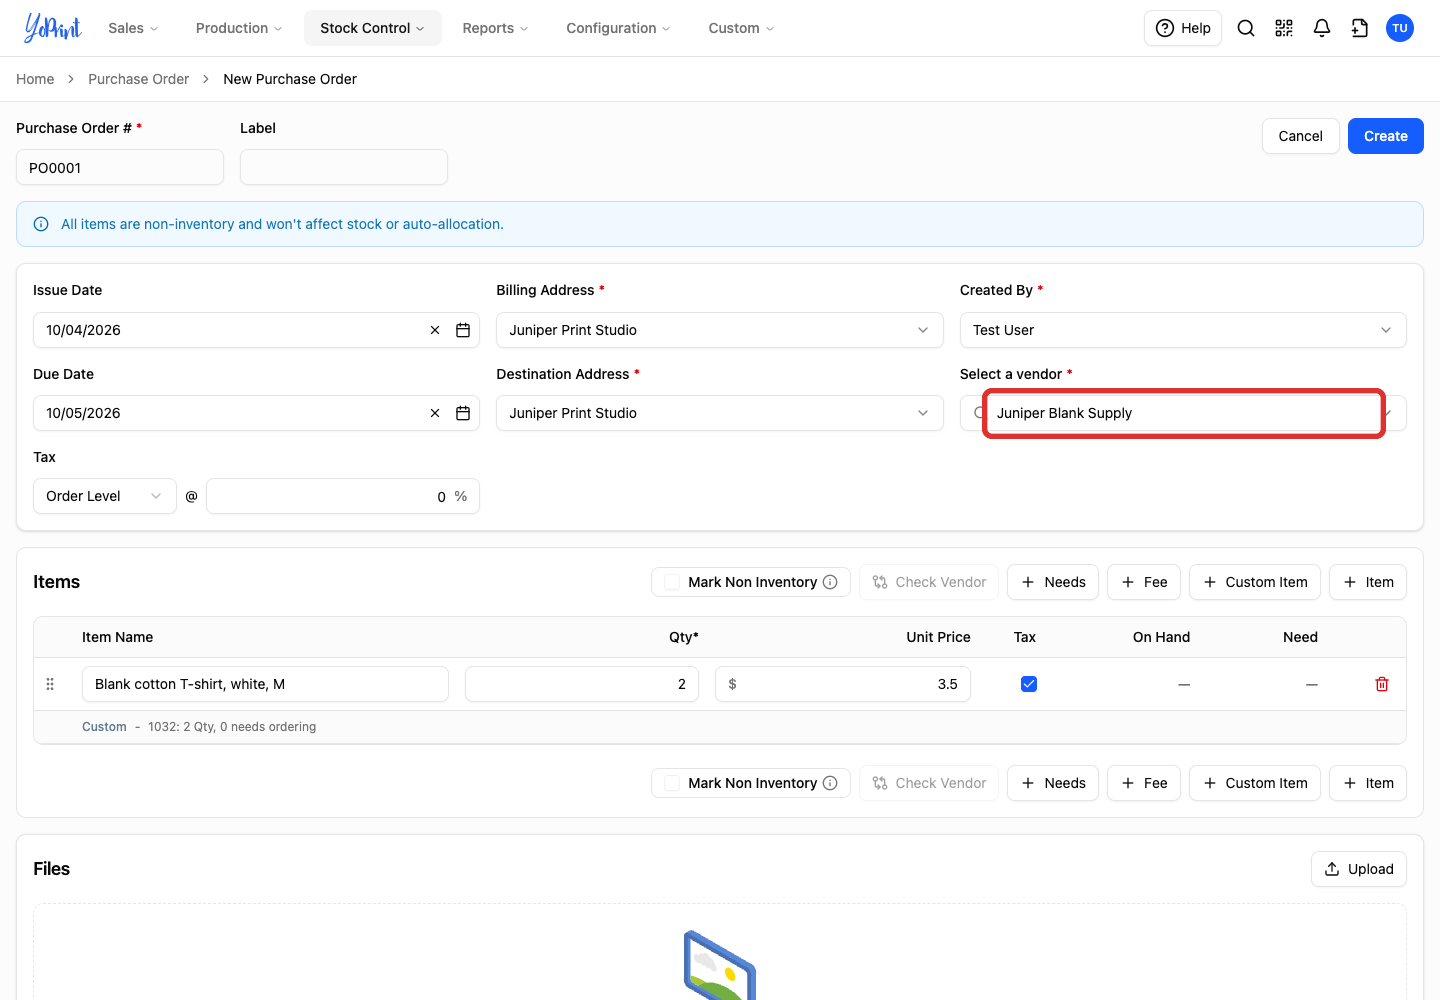The height and width of the screenshot is (1000, 1440).
Task: Click the info icon in the non-inventory banner
Action: pyautogui.click(x=41, y=224)
